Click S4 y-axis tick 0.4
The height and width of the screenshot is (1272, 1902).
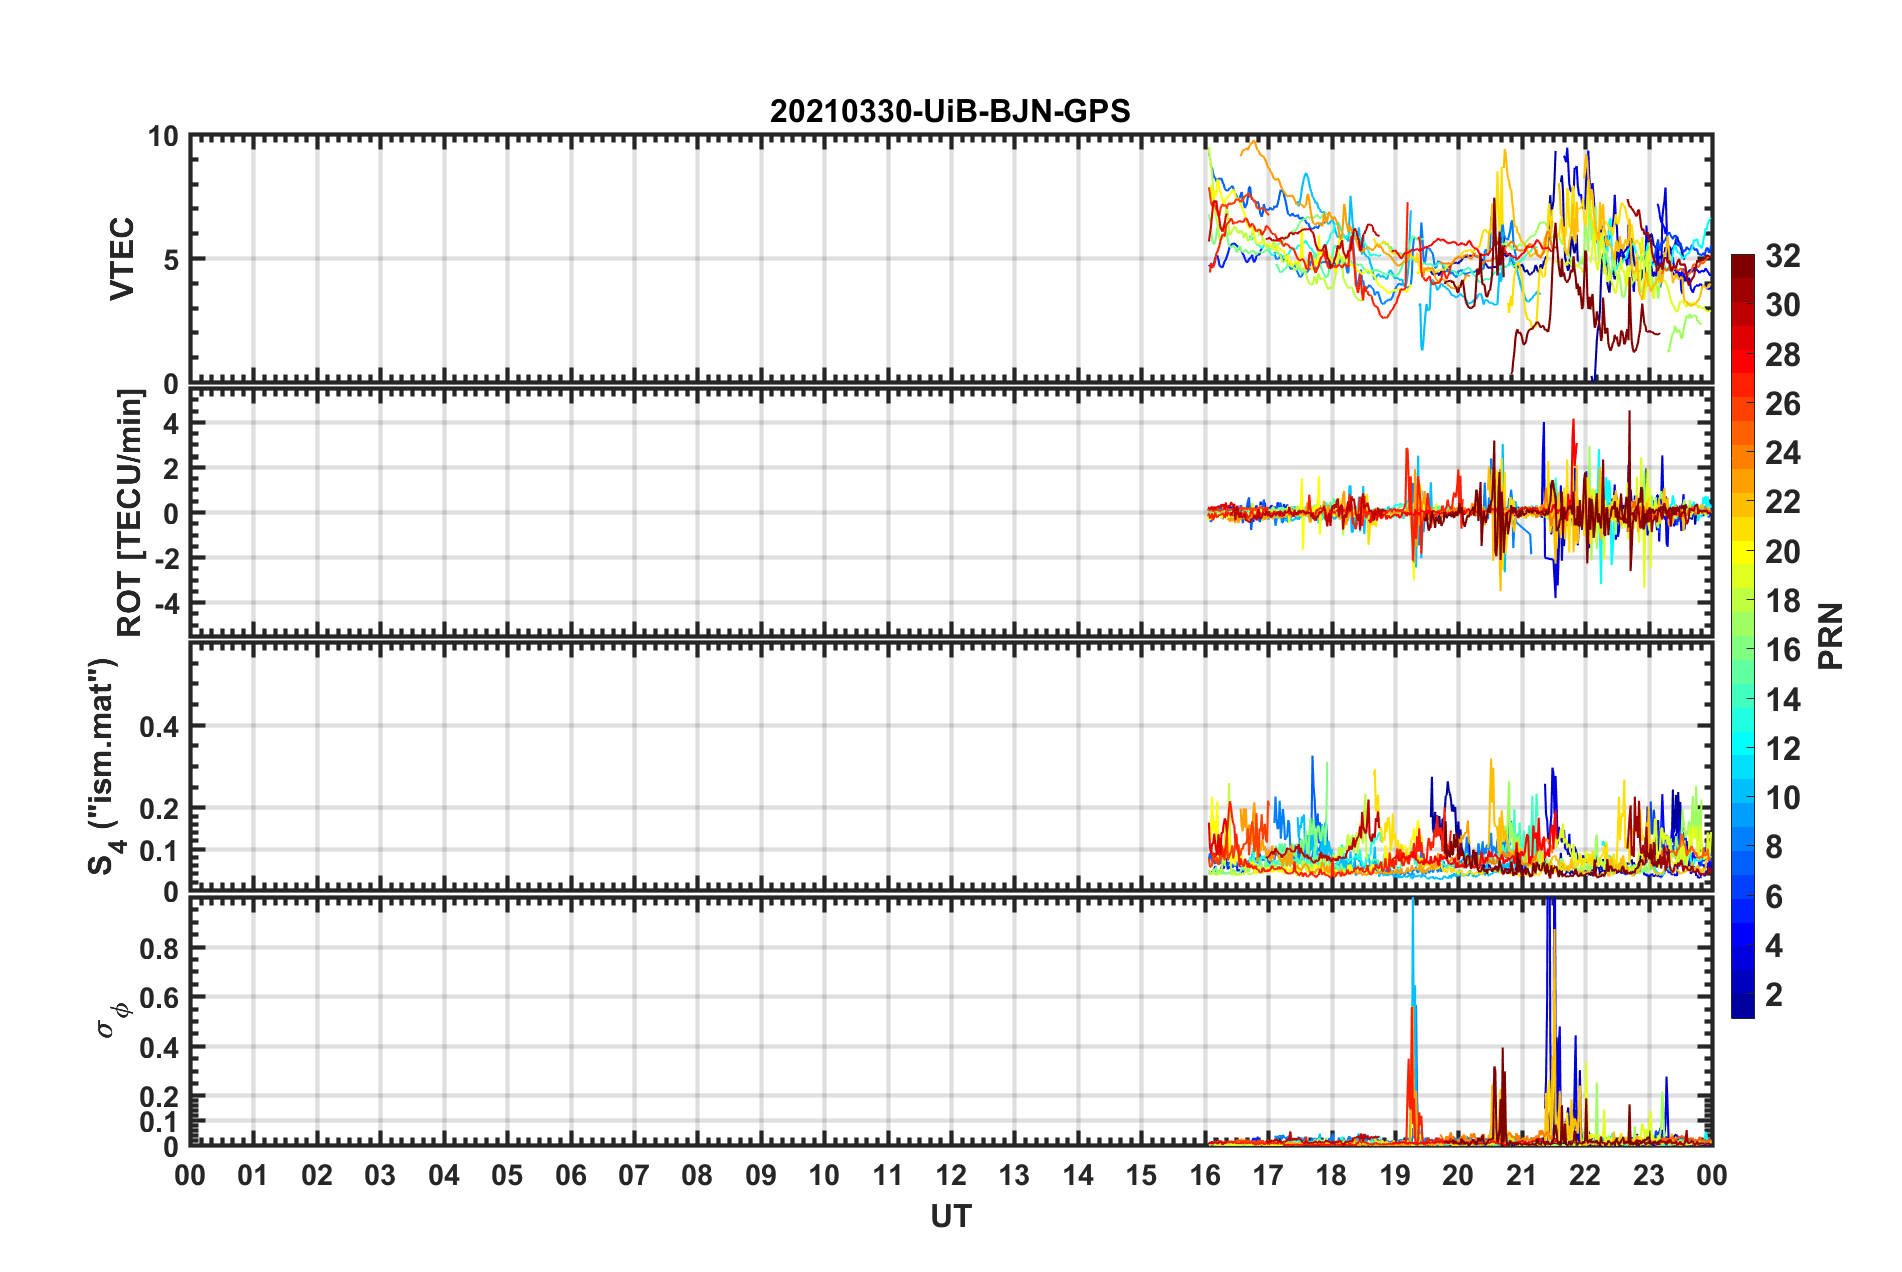point(159,727)
